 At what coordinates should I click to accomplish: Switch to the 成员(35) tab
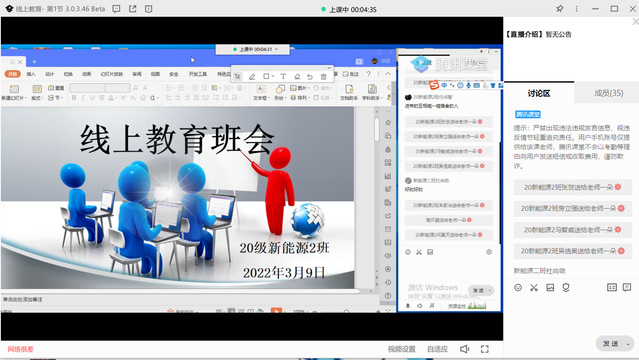click(x=608, y=93)
